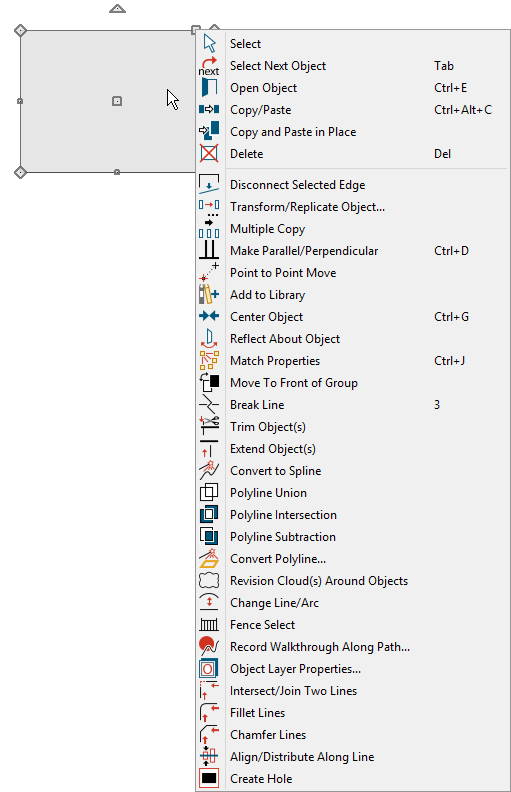Click the Revision Cloud icon
The image size is (511, 792).
209,580
